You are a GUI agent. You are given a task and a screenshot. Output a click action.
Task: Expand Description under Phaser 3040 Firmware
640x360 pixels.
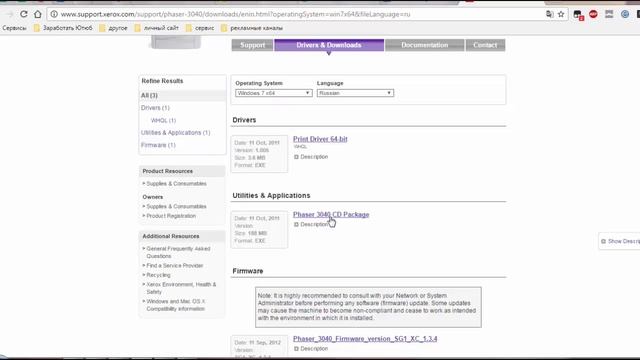311,349
